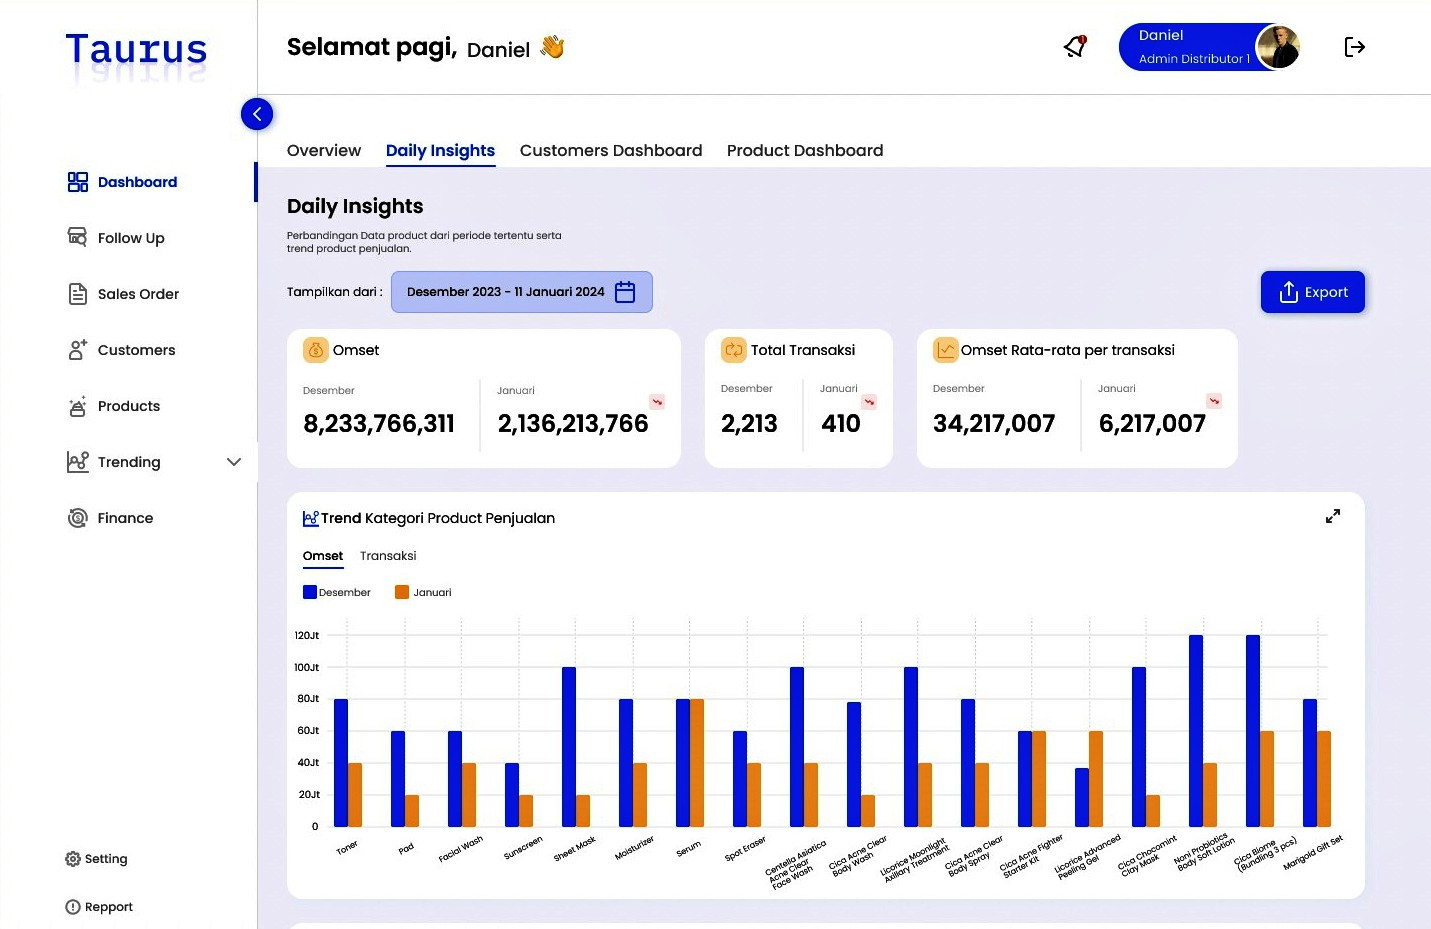
Task: Open Sales Order in sidebar
Action: point(137,294)
